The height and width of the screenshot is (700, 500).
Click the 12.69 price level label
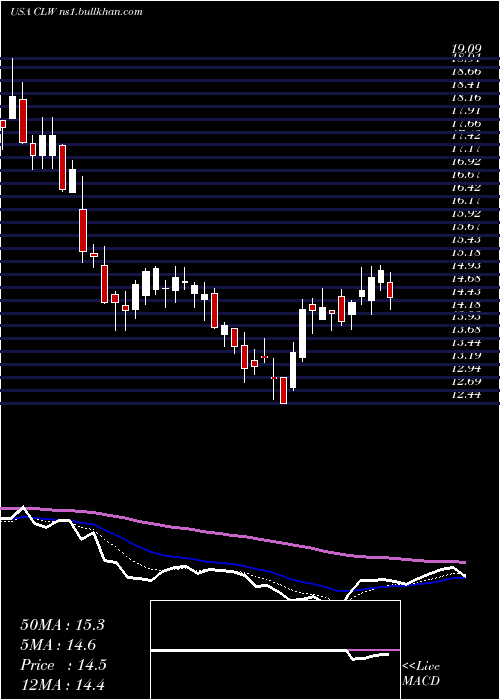click(466, 381)
